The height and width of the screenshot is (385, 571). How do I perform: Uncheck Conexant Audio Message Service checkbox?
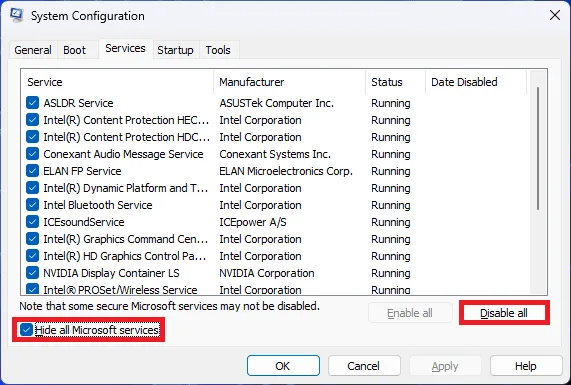tap(32, 154)
